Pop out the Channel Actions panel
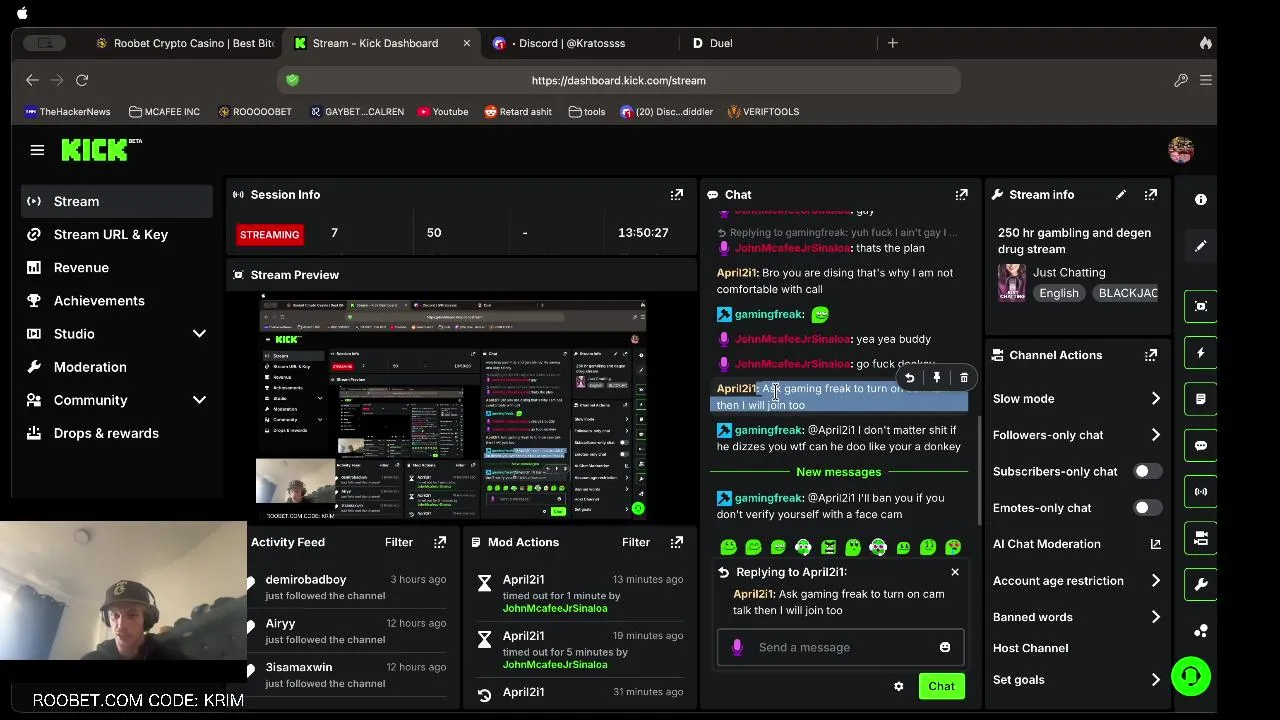1280x720 pixels. tap(1151, 354)
